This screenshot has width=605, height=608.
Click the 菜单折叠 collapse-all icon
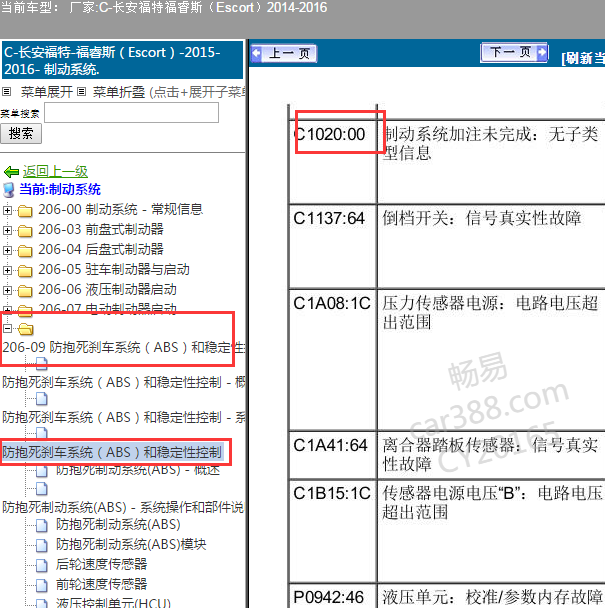coord(81,92)
